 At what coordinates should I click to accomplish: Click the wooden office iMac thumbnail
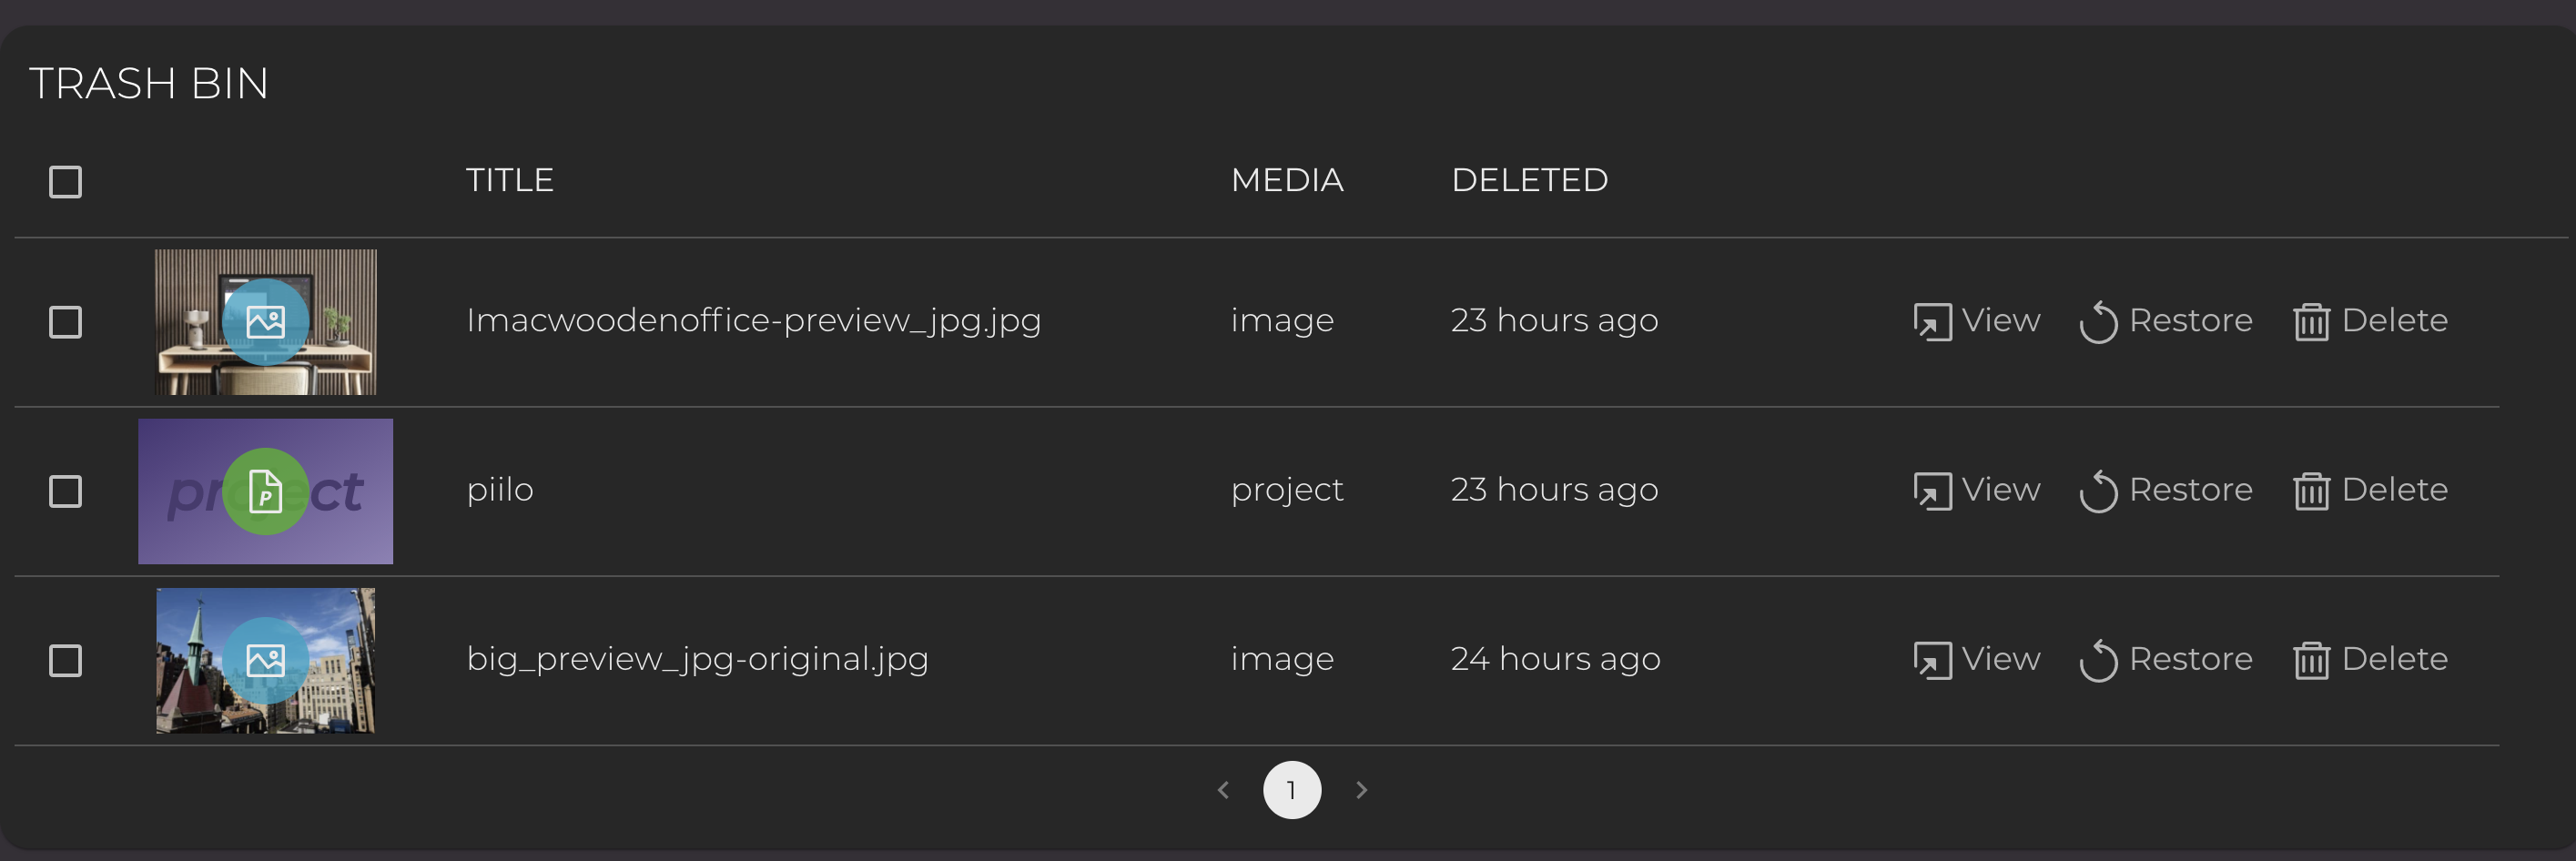(x=265, y=322)
